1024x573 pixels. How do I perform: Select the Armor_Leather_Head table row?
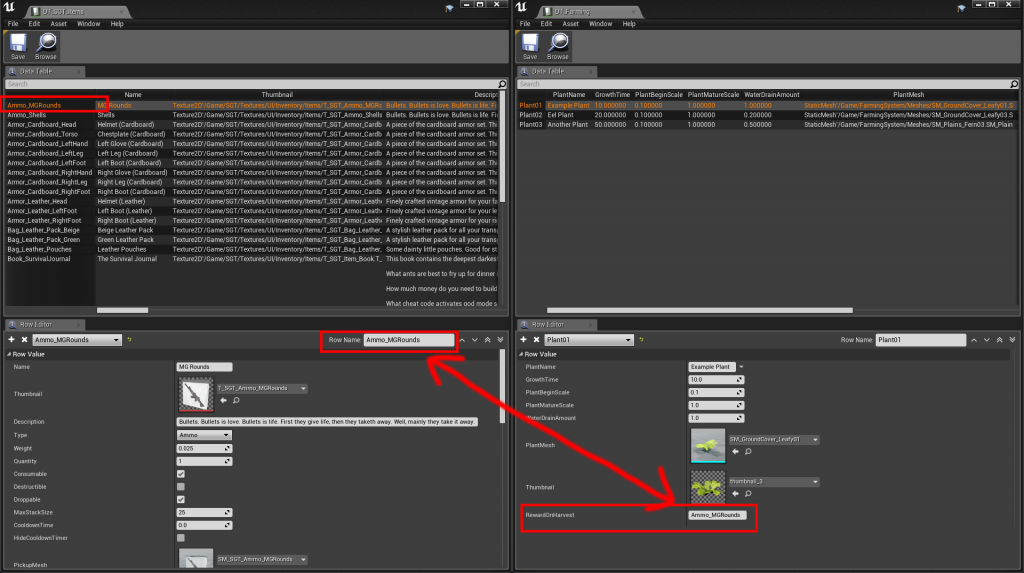(42, 201)
